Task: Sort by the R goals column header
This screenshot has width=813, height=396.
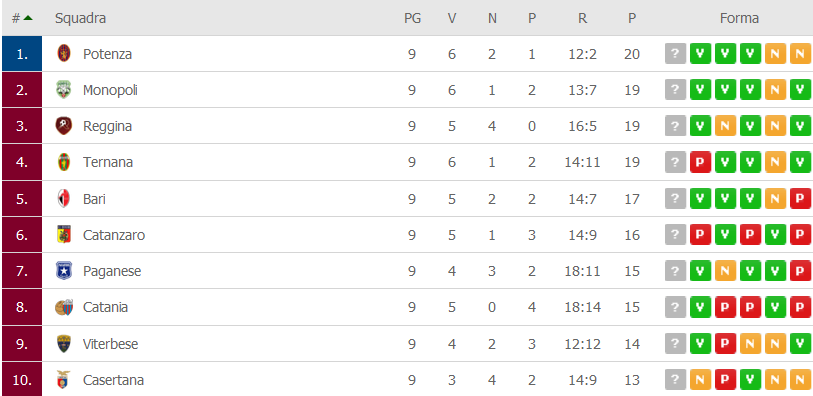Action: pos(582,19)
